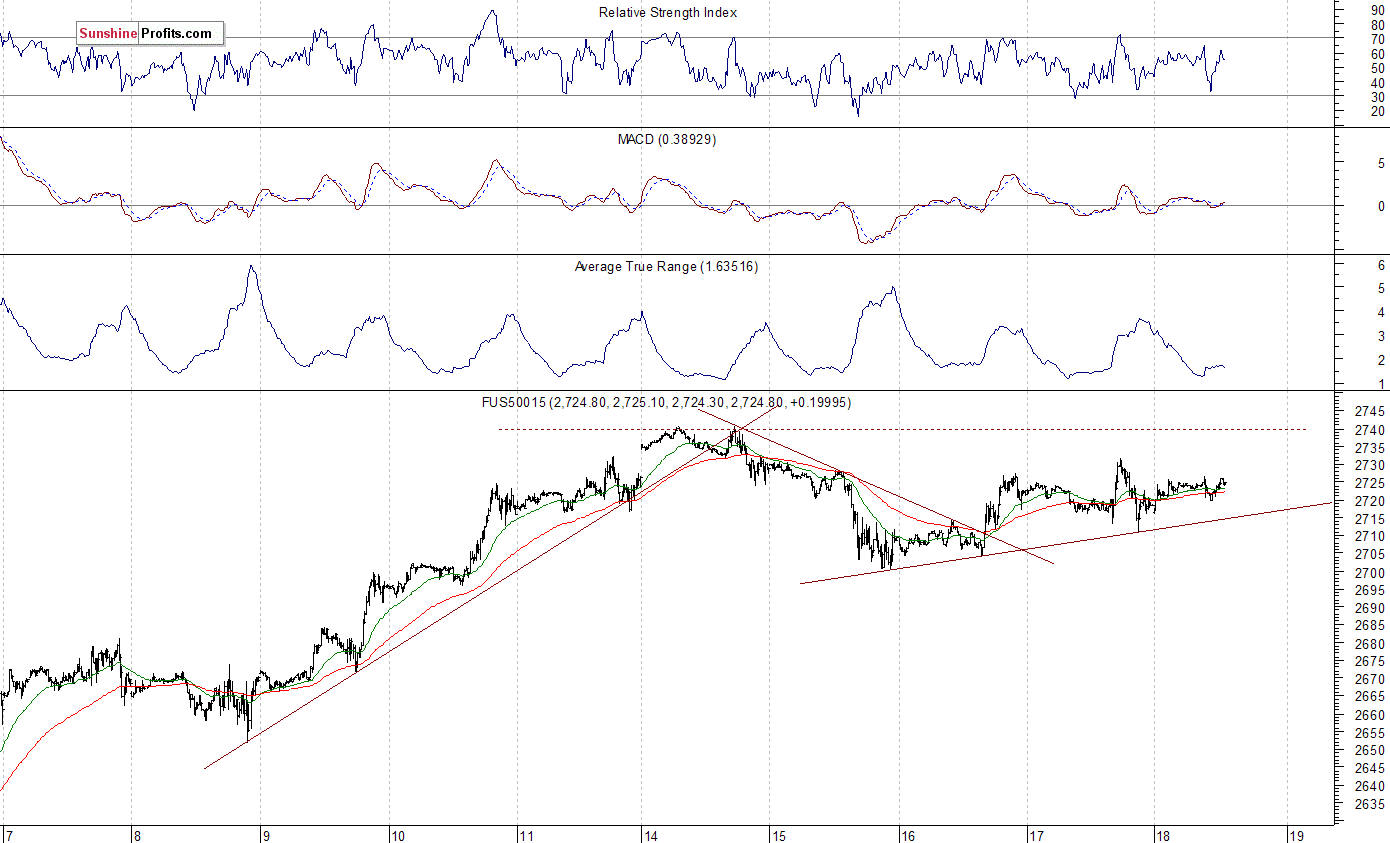Click date label 18 on time axis

coord(1165,835)
